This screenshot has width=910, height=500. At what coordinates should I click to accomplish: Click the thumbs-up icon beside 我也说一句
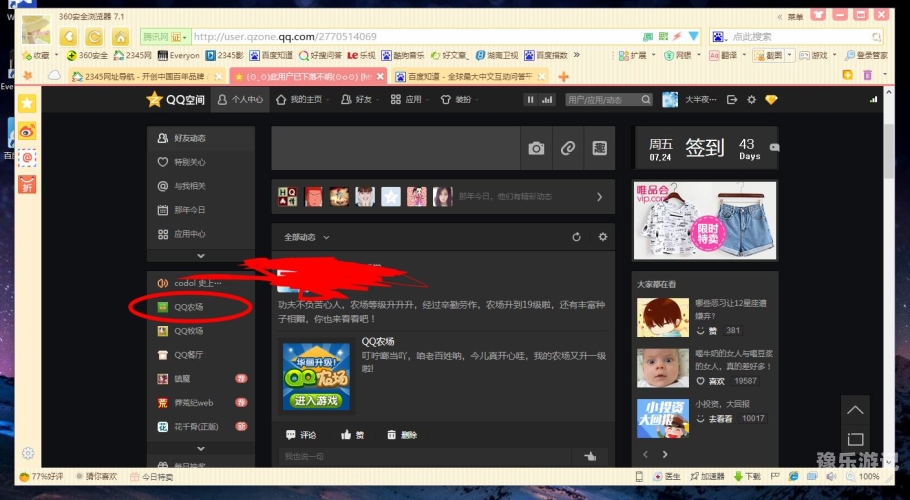pyautogui.click(x=590, y=456)
